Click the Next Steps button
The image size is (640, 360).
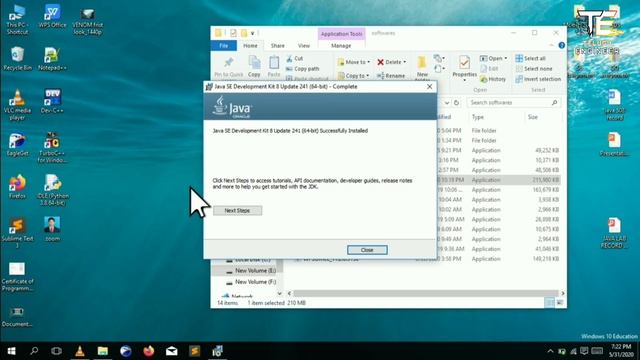click(x=237, y=211)
